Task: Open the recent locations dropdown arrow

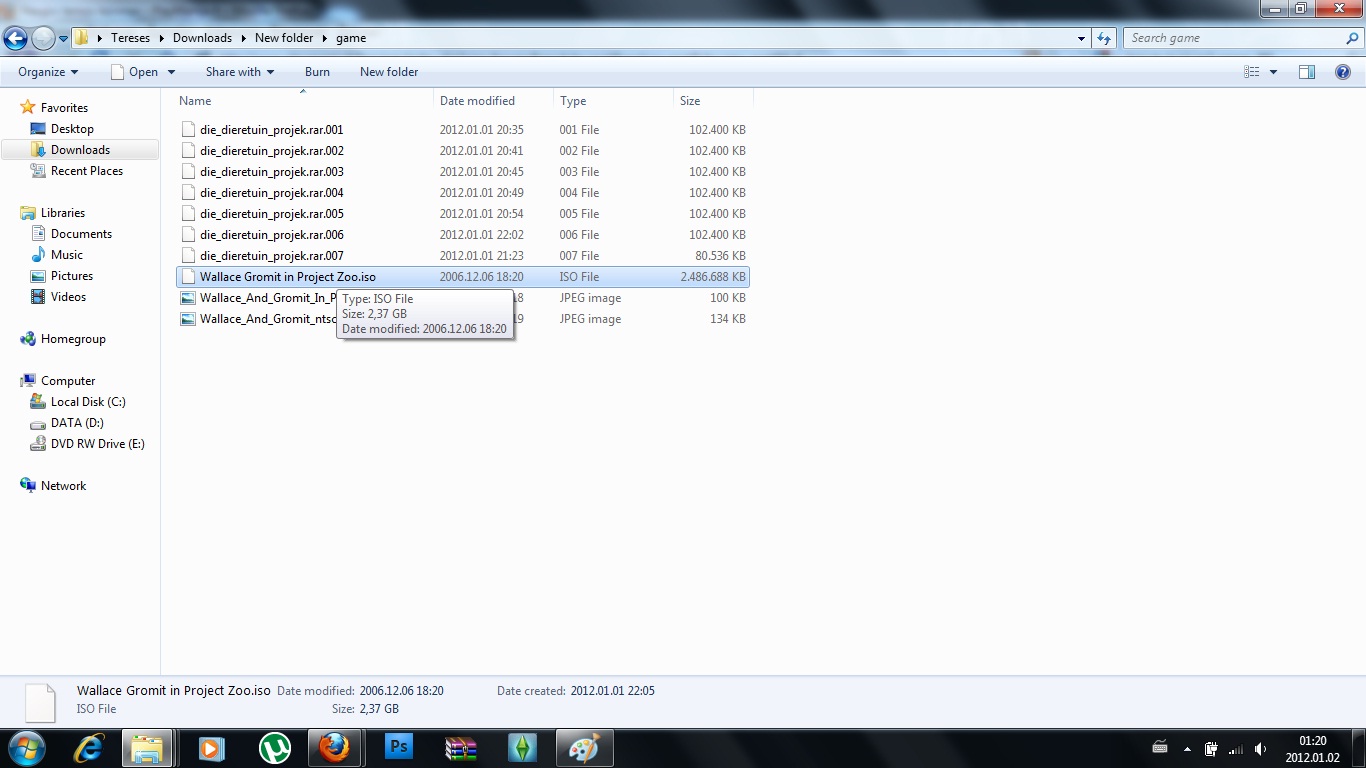Action: click(x=63, y=39)
